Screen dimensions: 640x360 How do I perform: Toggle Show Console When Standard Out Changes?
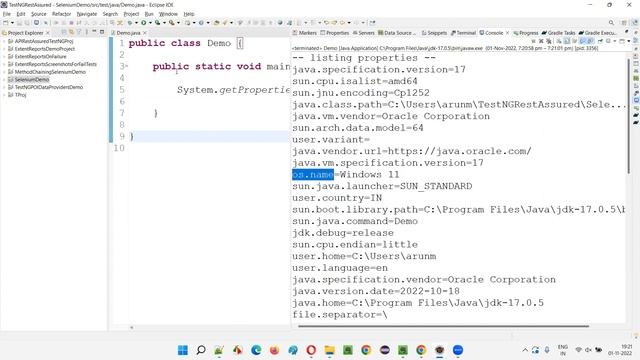(x=582, y=41)
